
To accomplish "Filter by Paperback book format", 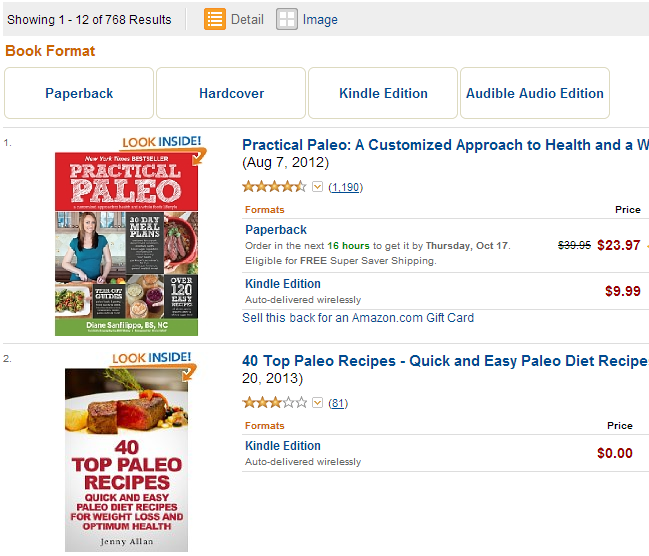I will point(79,93).
